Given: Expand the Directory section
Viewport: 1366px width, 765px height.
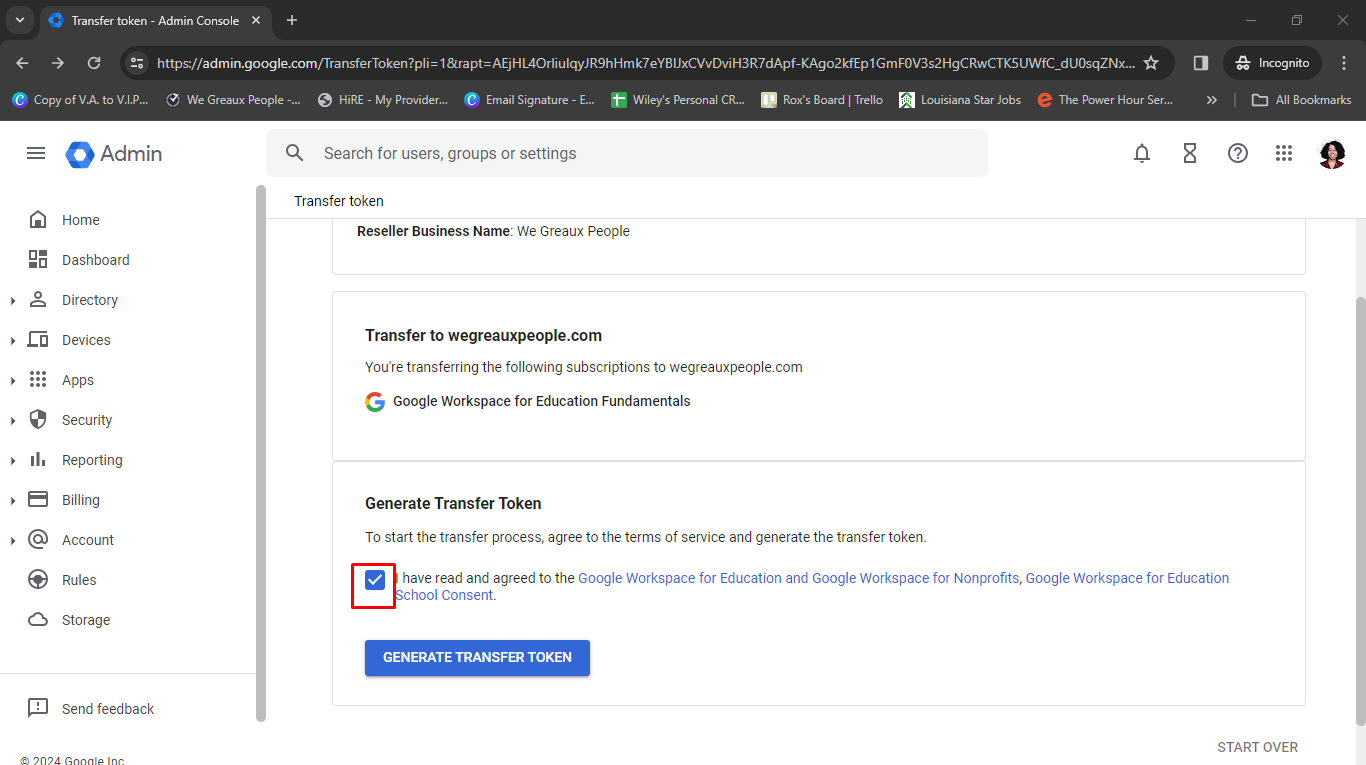Looking at the screenshot, I should click(12, 299).
